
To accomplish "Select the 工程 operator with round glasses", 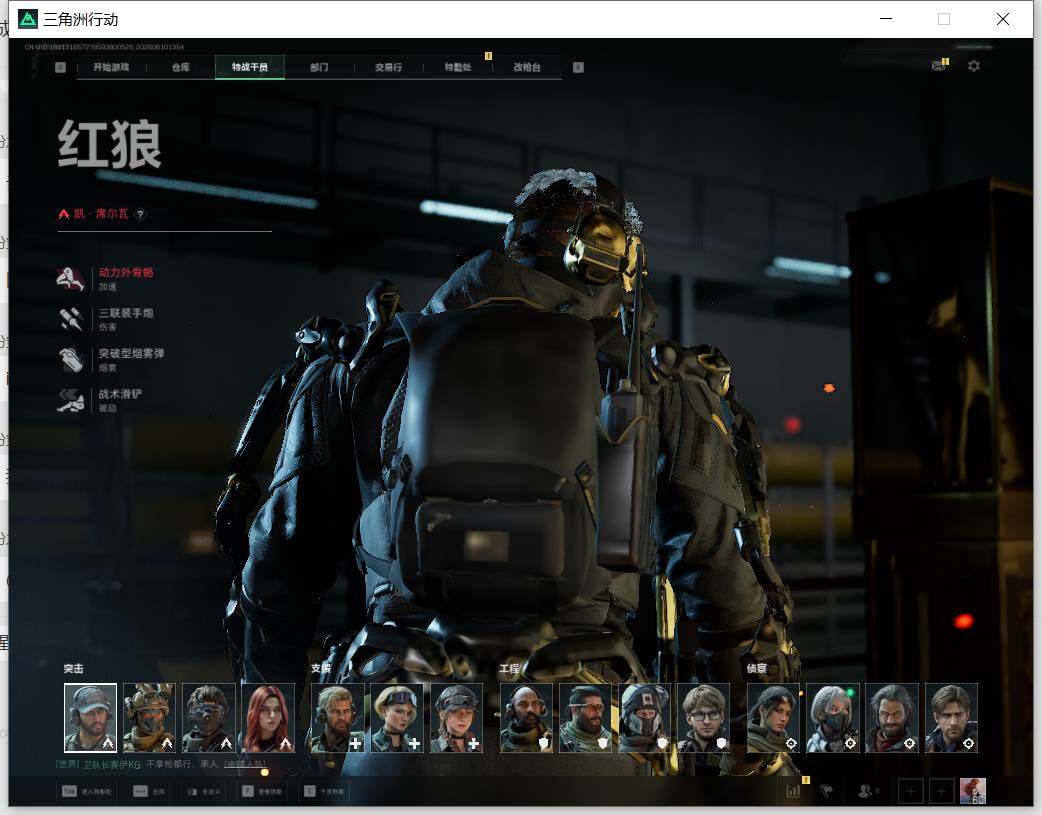I will coord(704,718).
